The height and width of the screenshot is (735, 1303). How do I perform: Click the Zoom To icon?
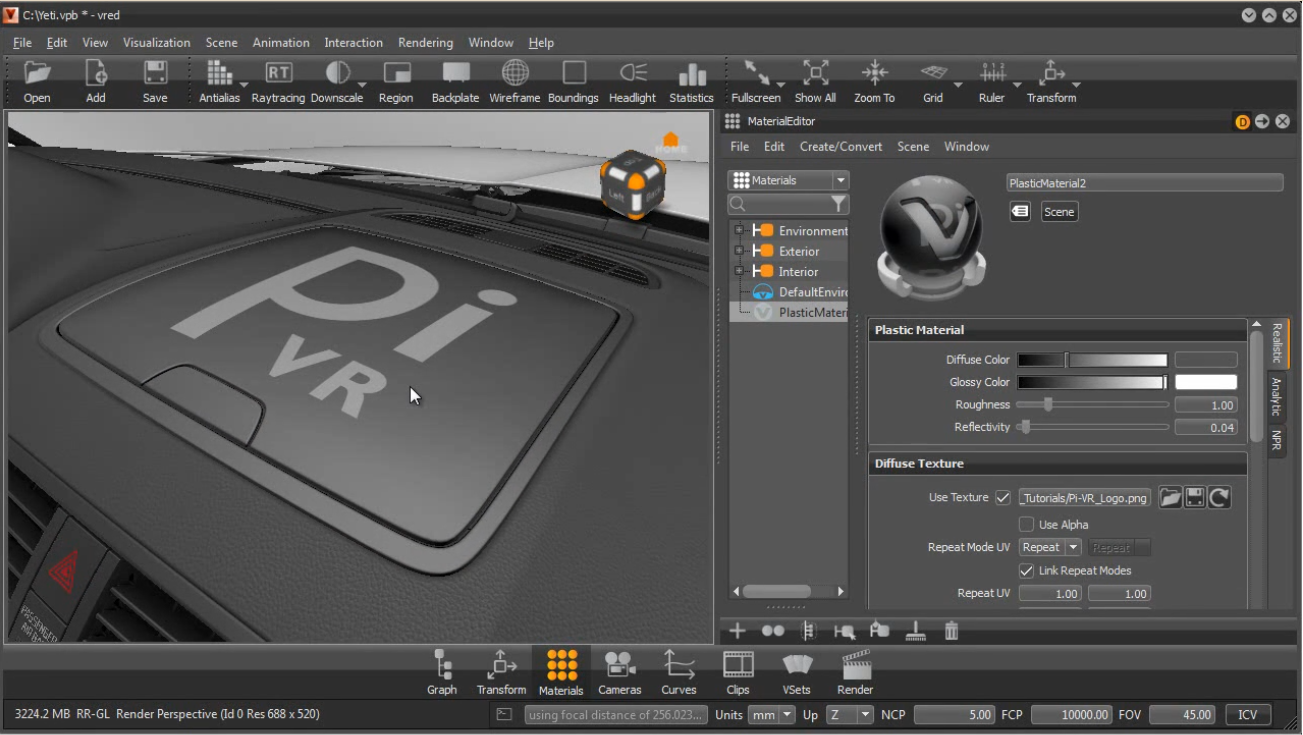coord(874,73)
